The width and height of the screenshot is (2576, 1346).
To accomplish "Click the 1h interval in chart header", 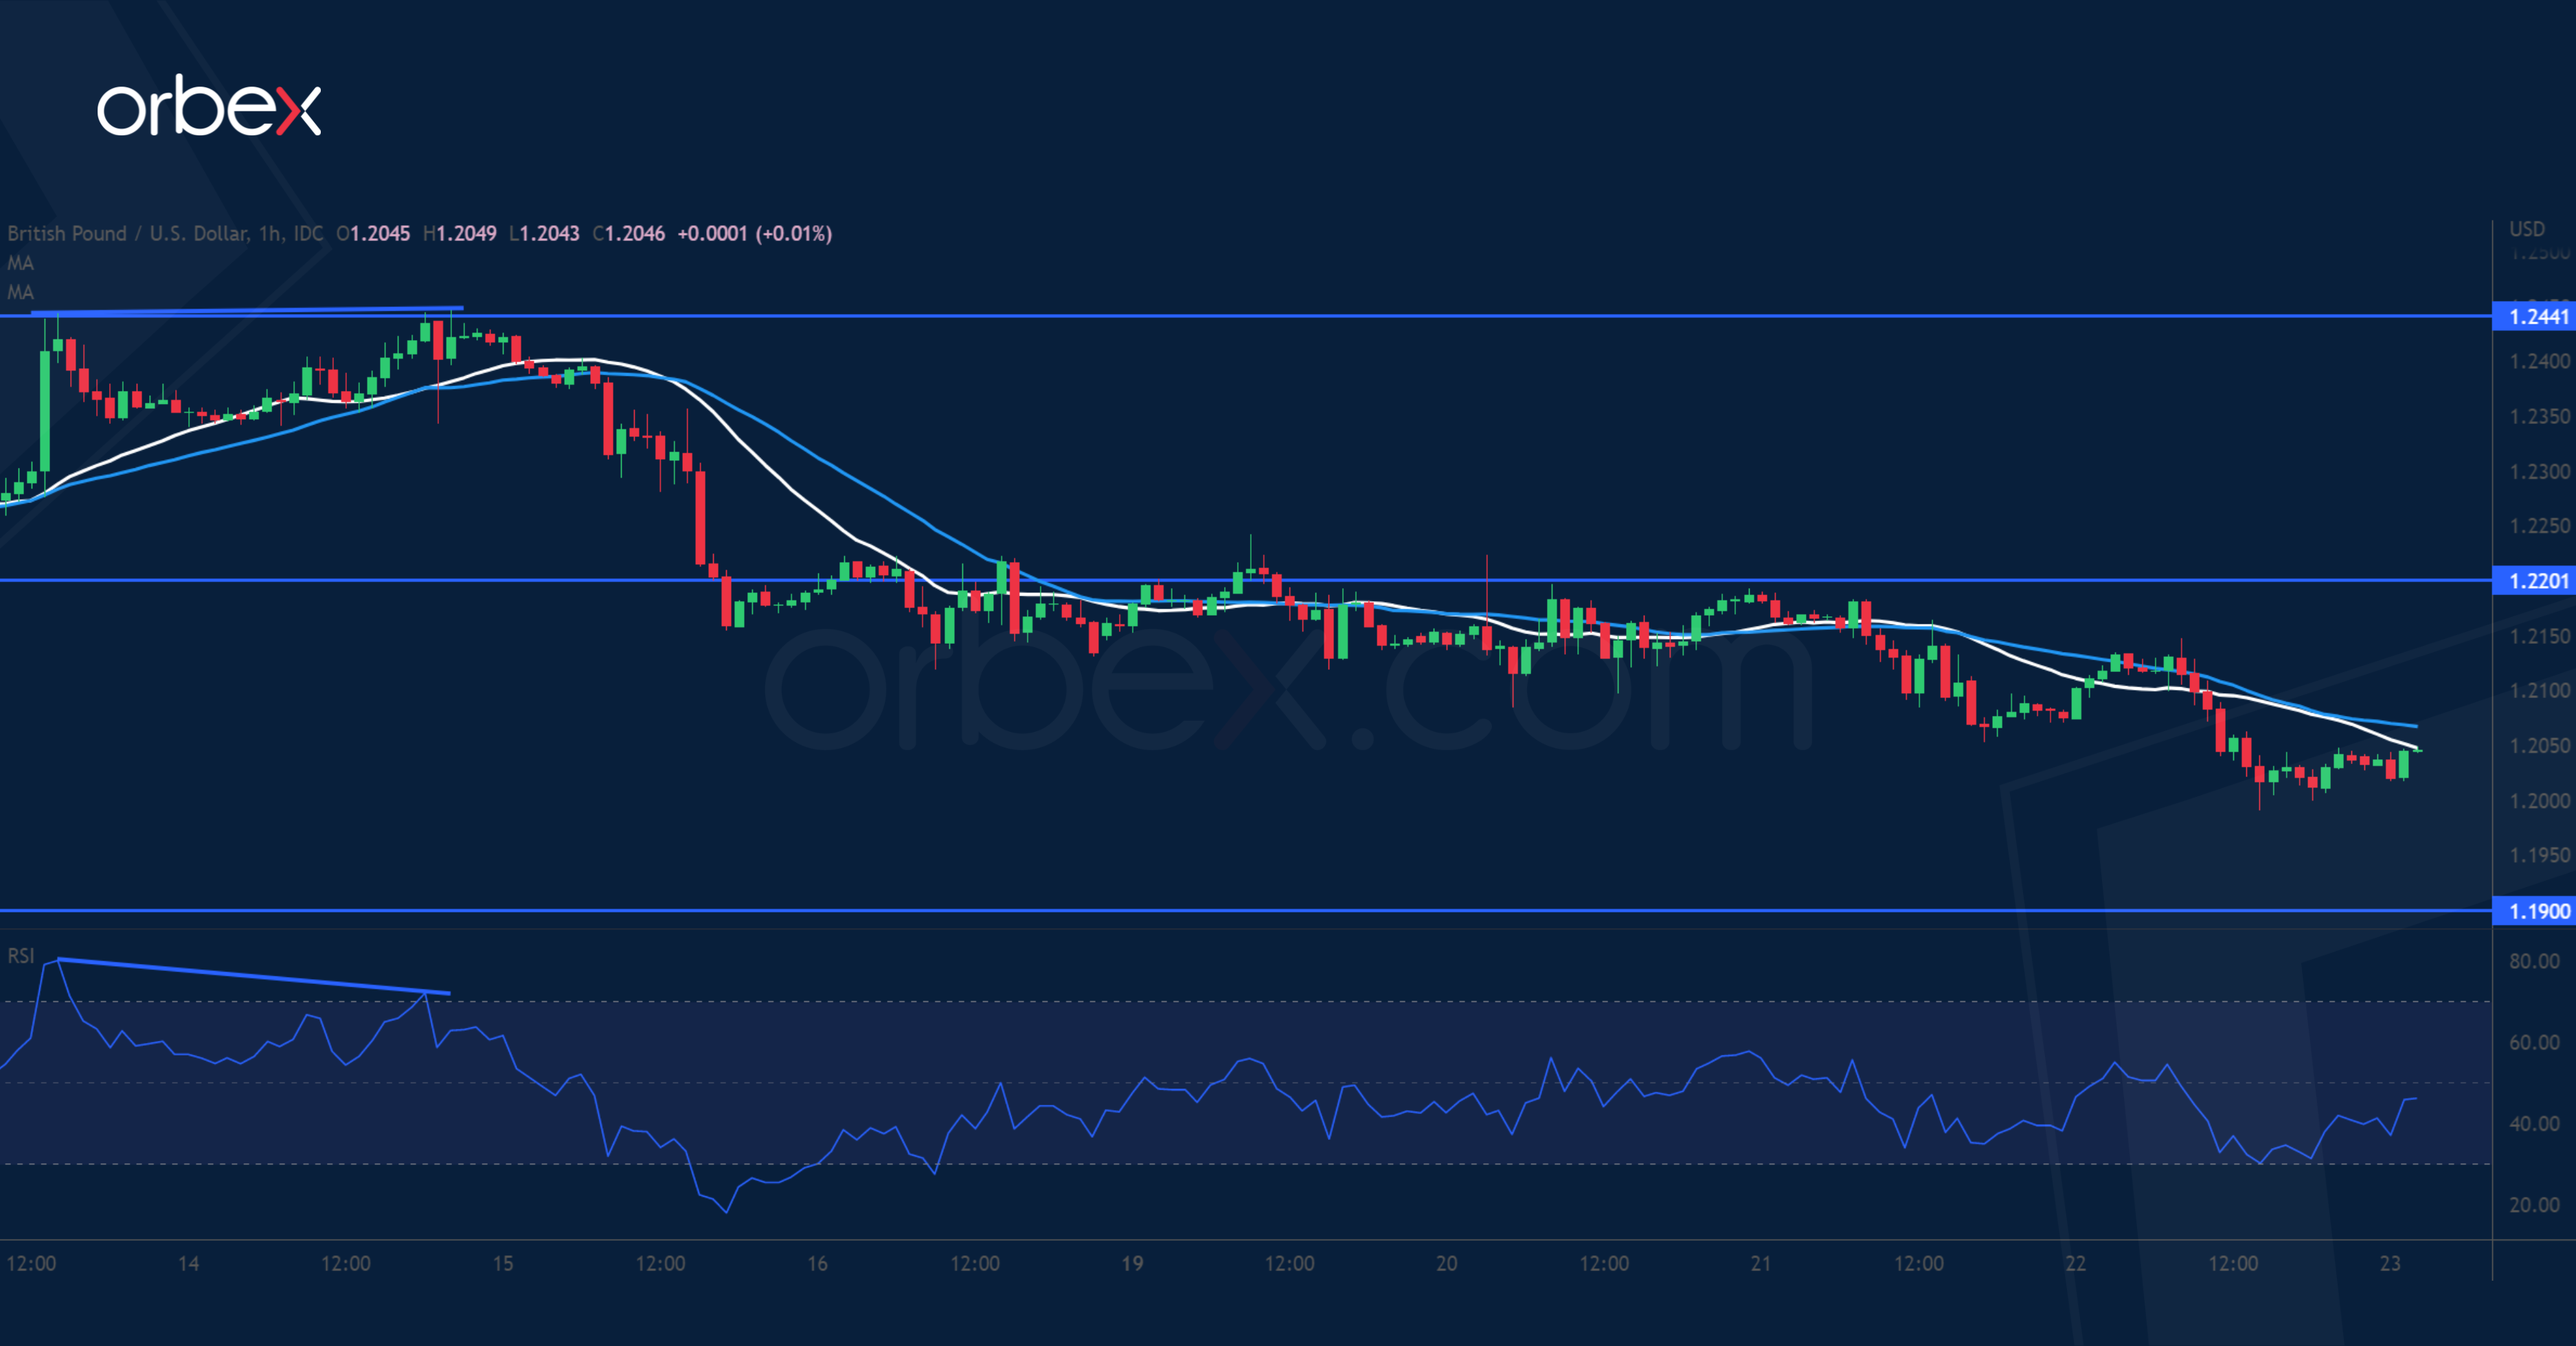I will click(x=269, y=233).
